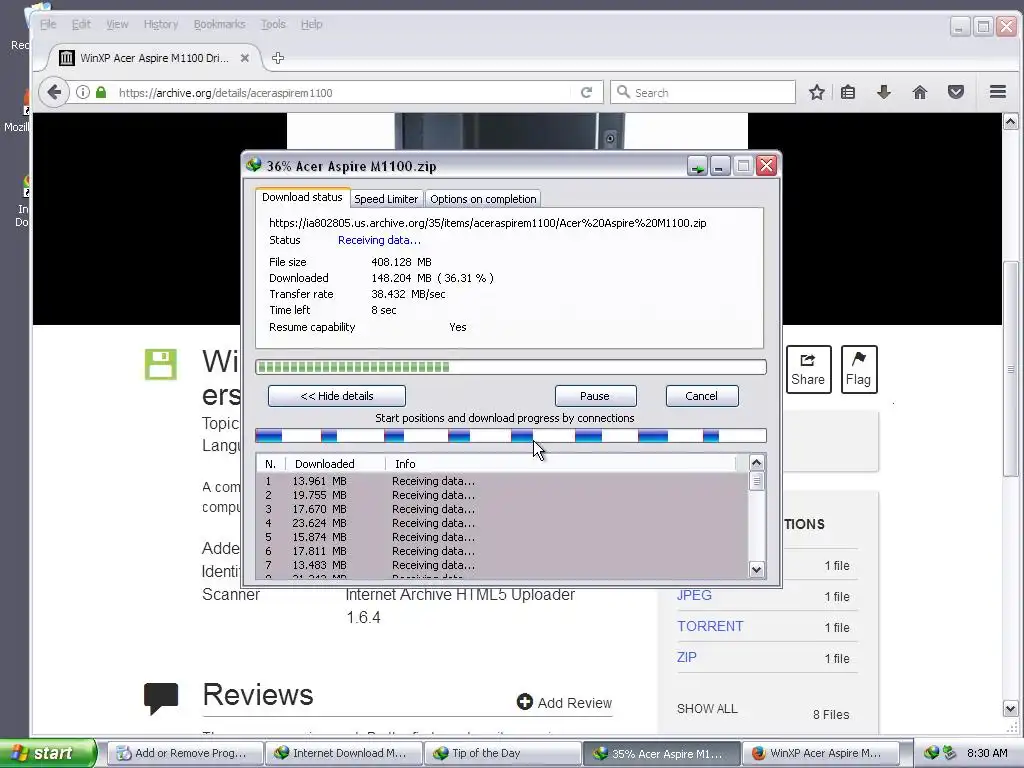Click Add Review link

(x=564, y=703)
